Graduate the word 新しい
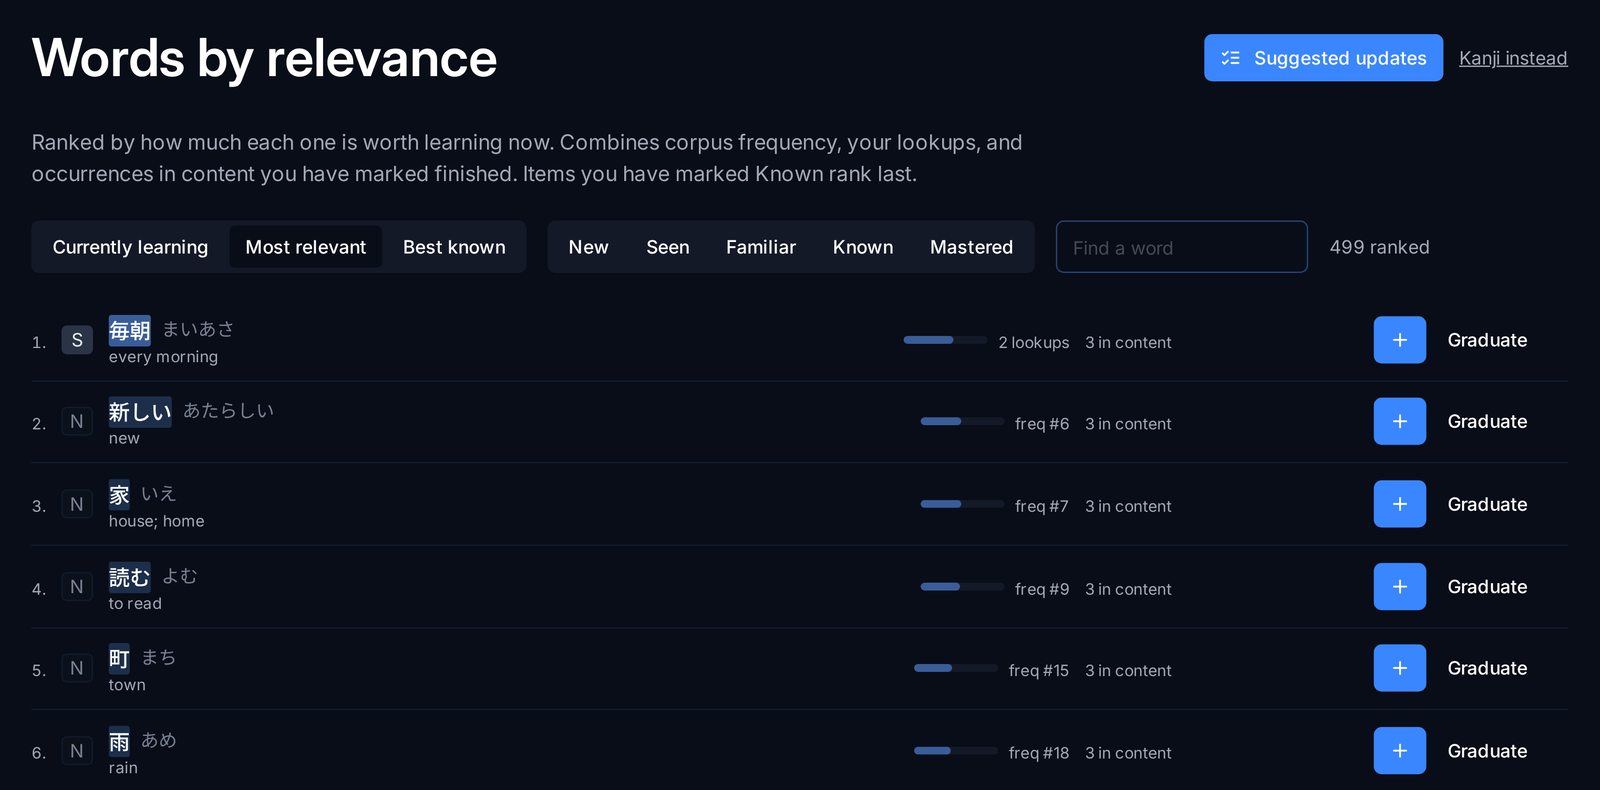The width and height of the screenshot is (1600, 790). (x=1487, y=421)
